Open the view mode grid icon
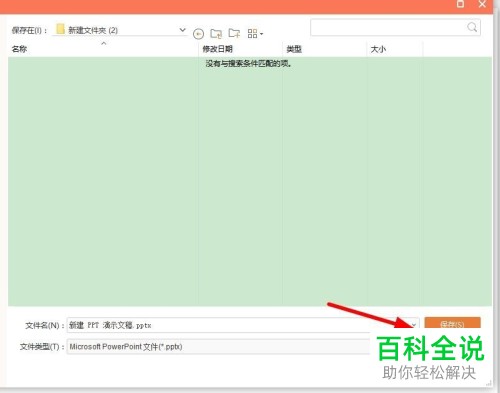Viewport: 500px width, 393px height. coord(252,34)
